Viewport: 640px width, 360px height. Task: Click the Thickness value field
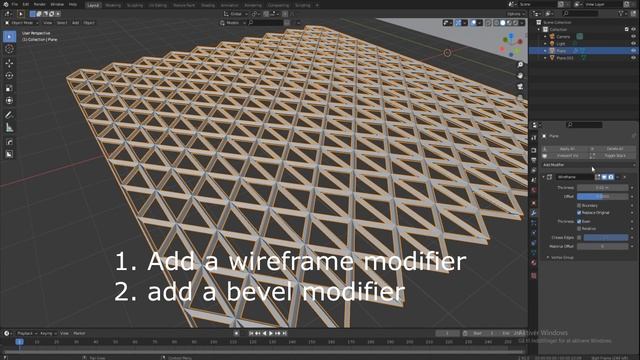602,188
